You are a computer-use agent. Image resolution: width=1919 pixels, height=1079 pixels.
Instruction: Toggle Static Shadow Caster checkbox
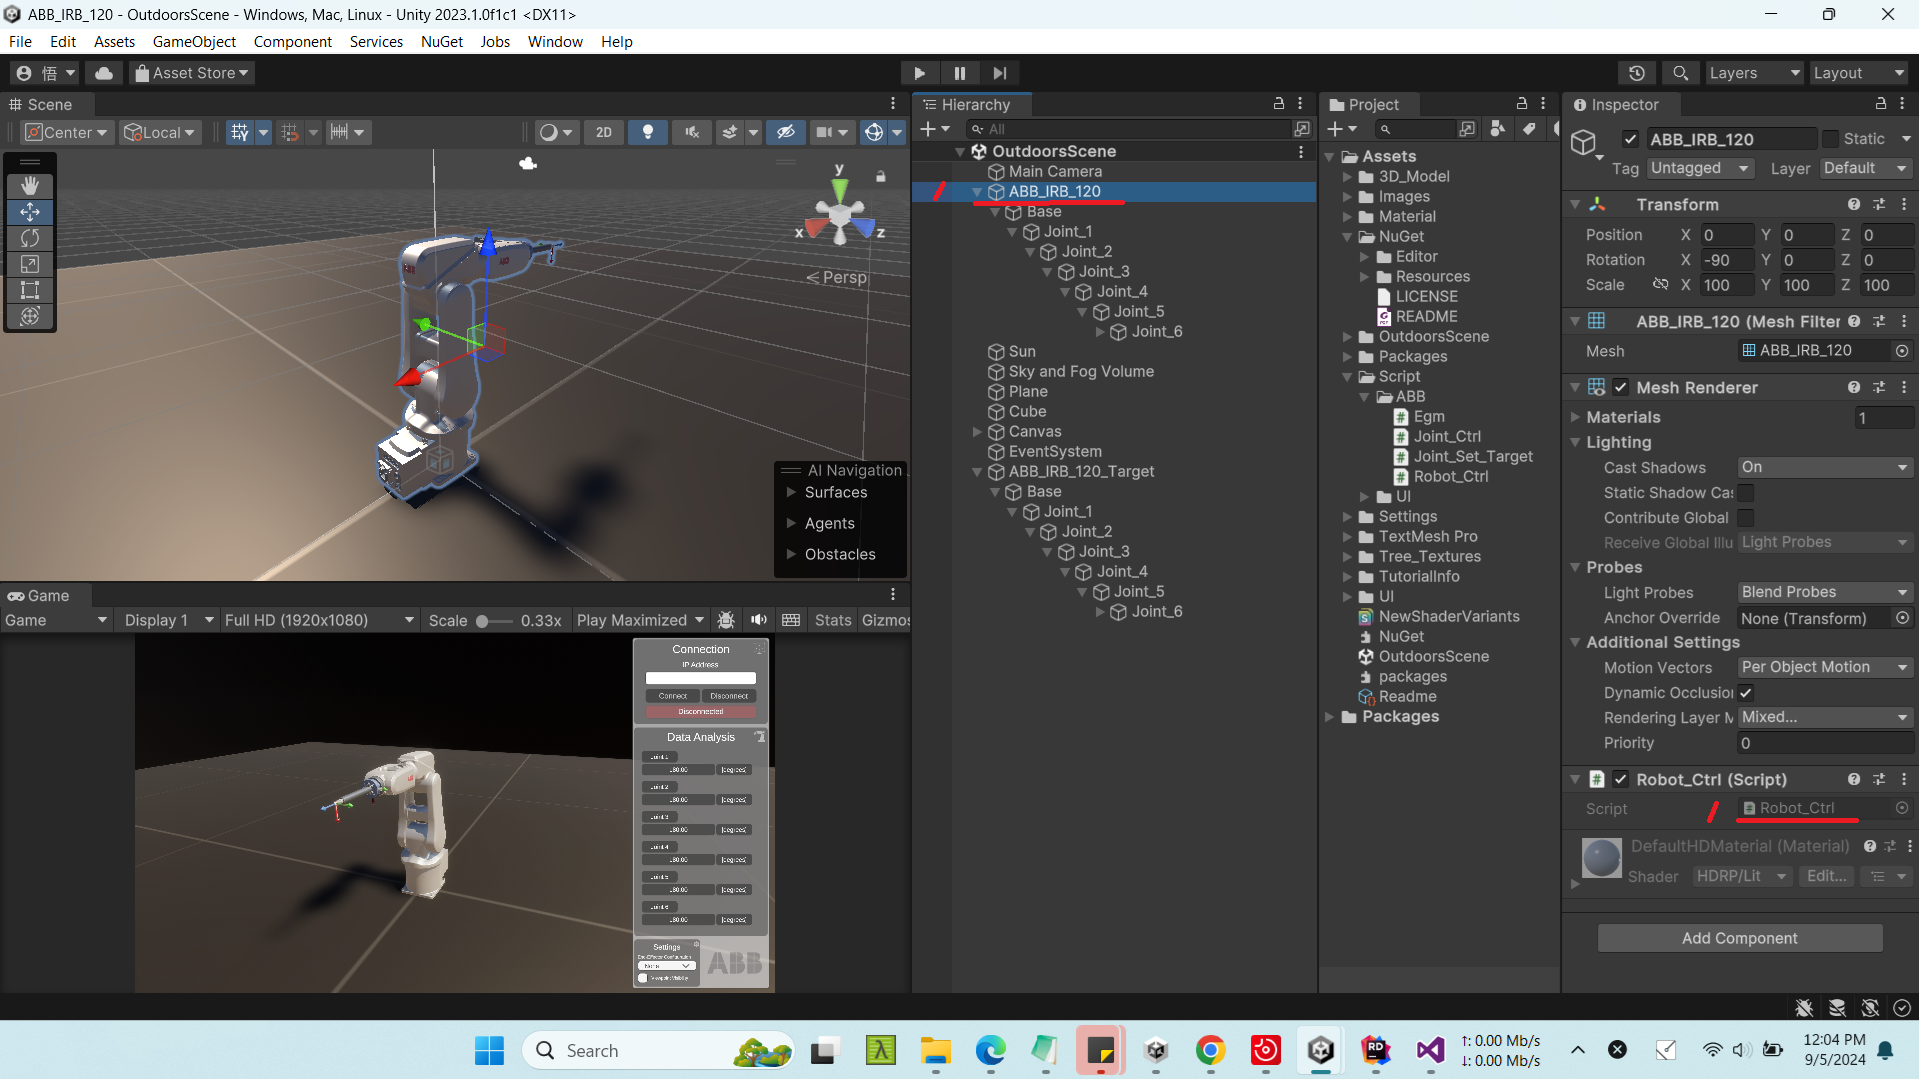click(1746, 493)
